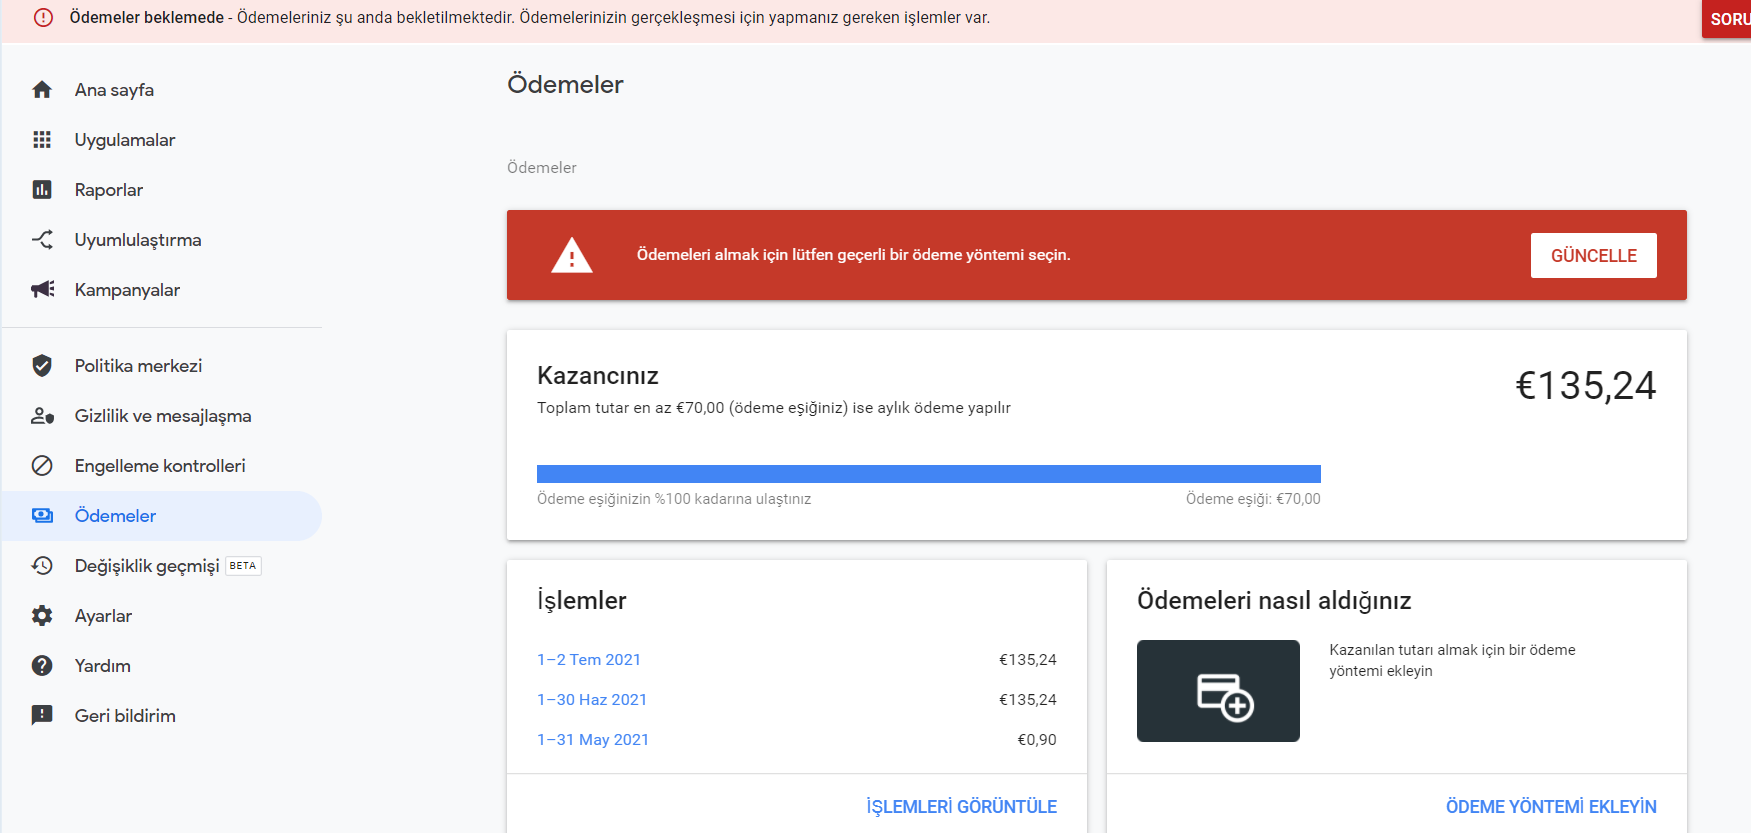The height and width of the screenshot is (833, 1751).
Task: Click the Ödemeler breadcrumb text
Action: [542, 168]
